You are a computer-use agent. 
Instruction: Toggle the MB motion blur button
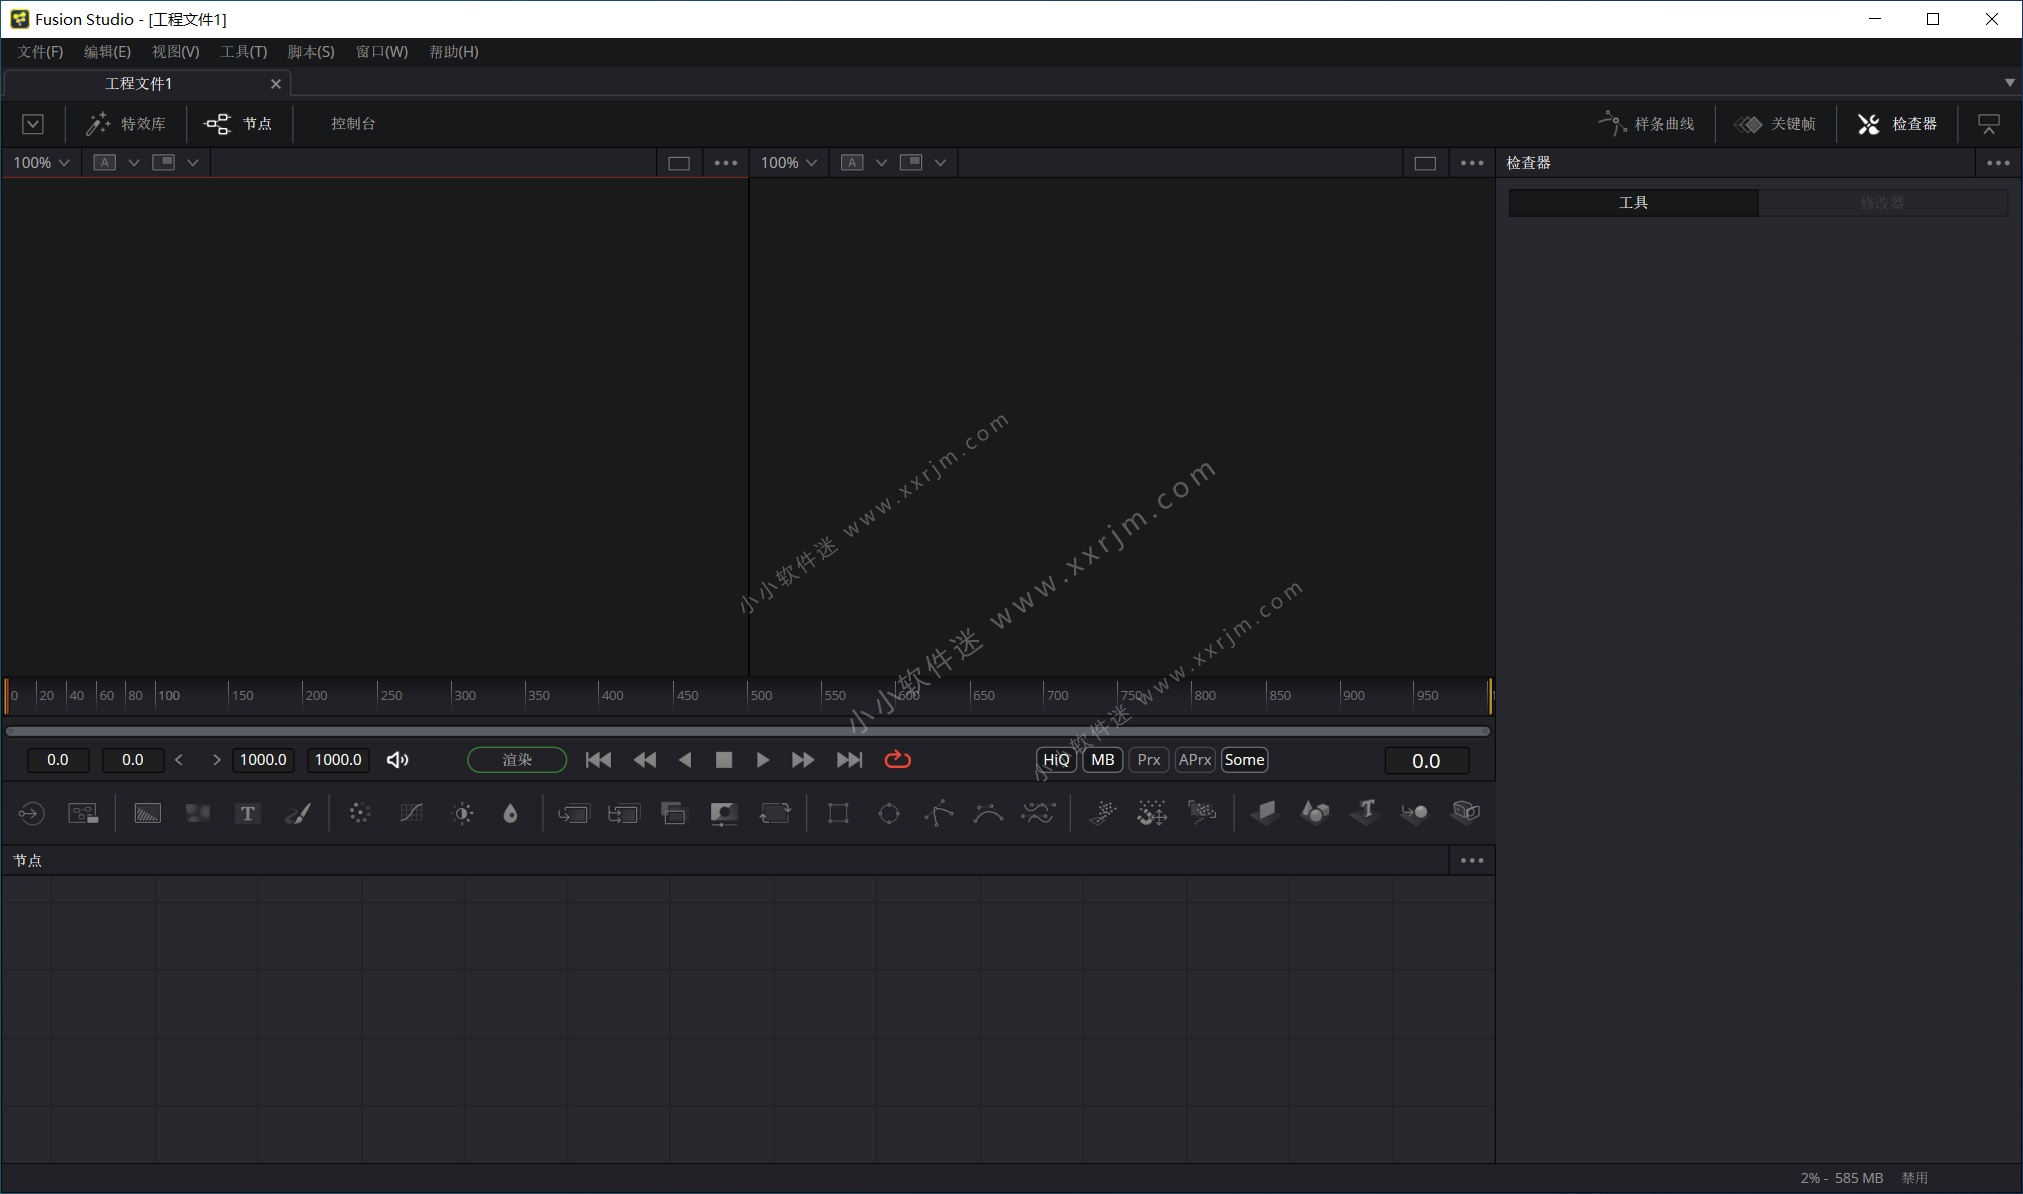tap(1102, 760)
